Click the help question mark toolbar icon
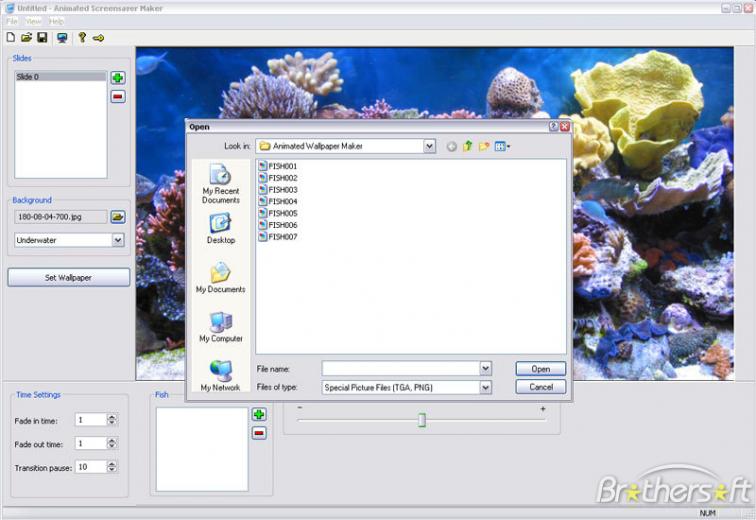 click(82, 37)
